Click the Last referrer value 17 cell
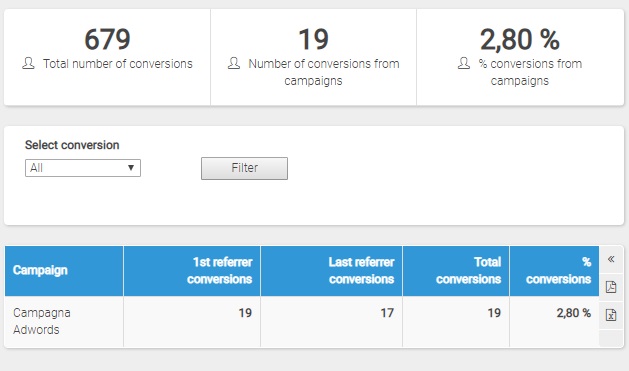 [x=331, y=322]
